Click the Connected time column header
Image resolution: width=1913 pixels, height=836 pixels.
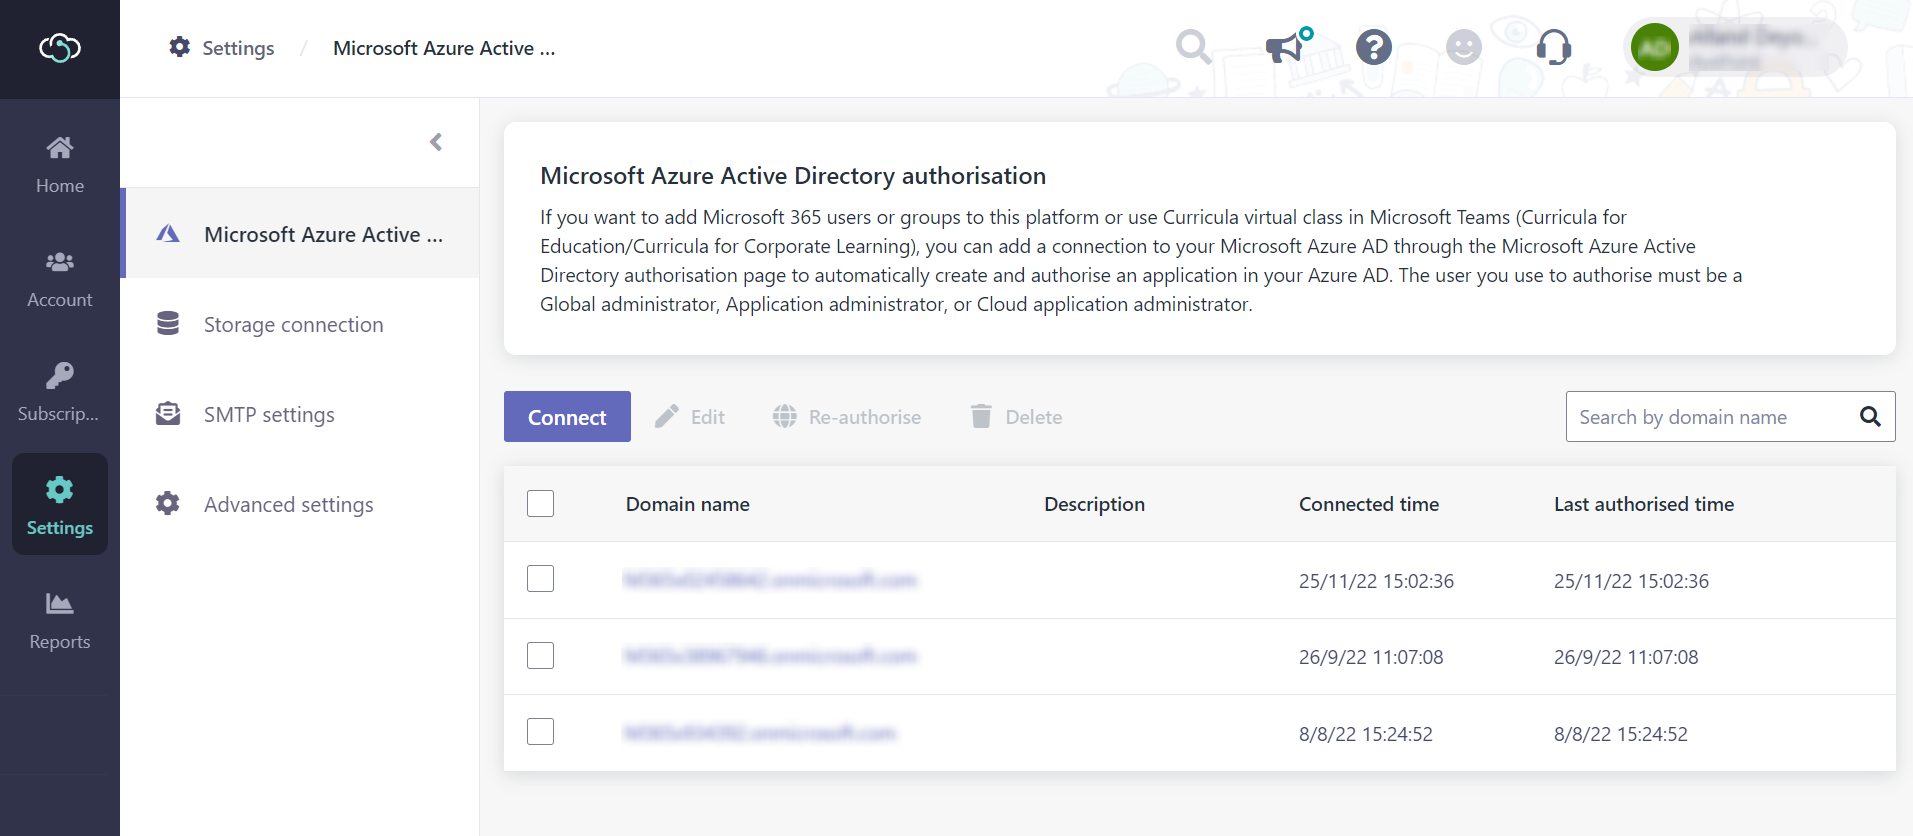pyautogui.click(x=1369, y=504)
